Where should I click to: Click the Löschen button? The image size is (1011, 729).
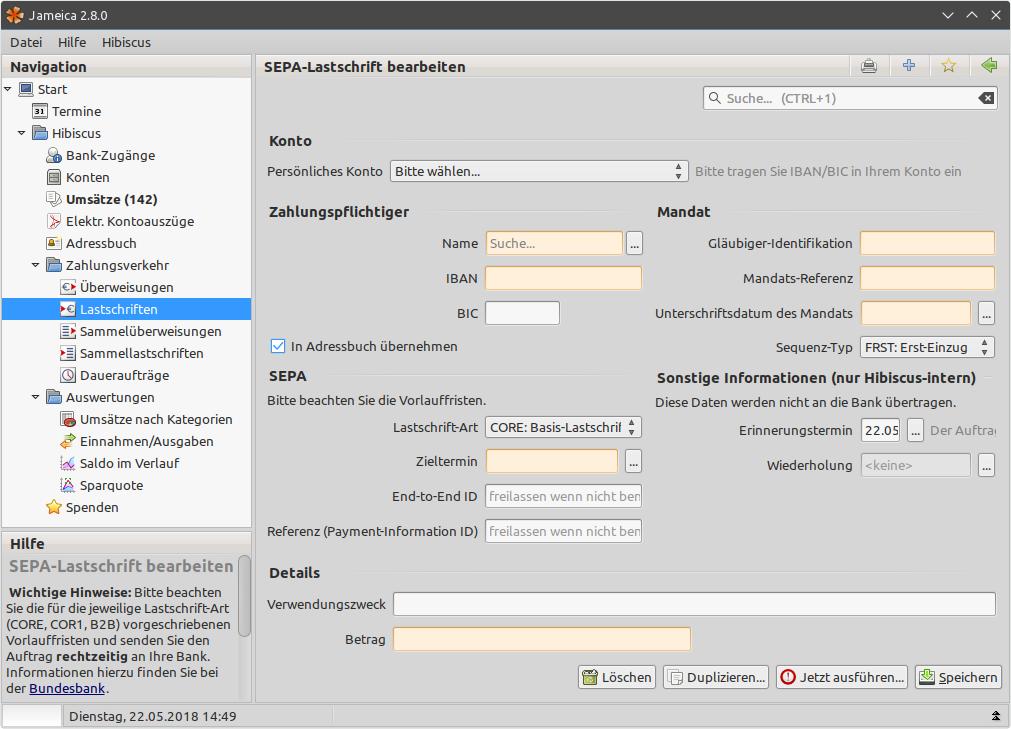[x=617, y=677]
